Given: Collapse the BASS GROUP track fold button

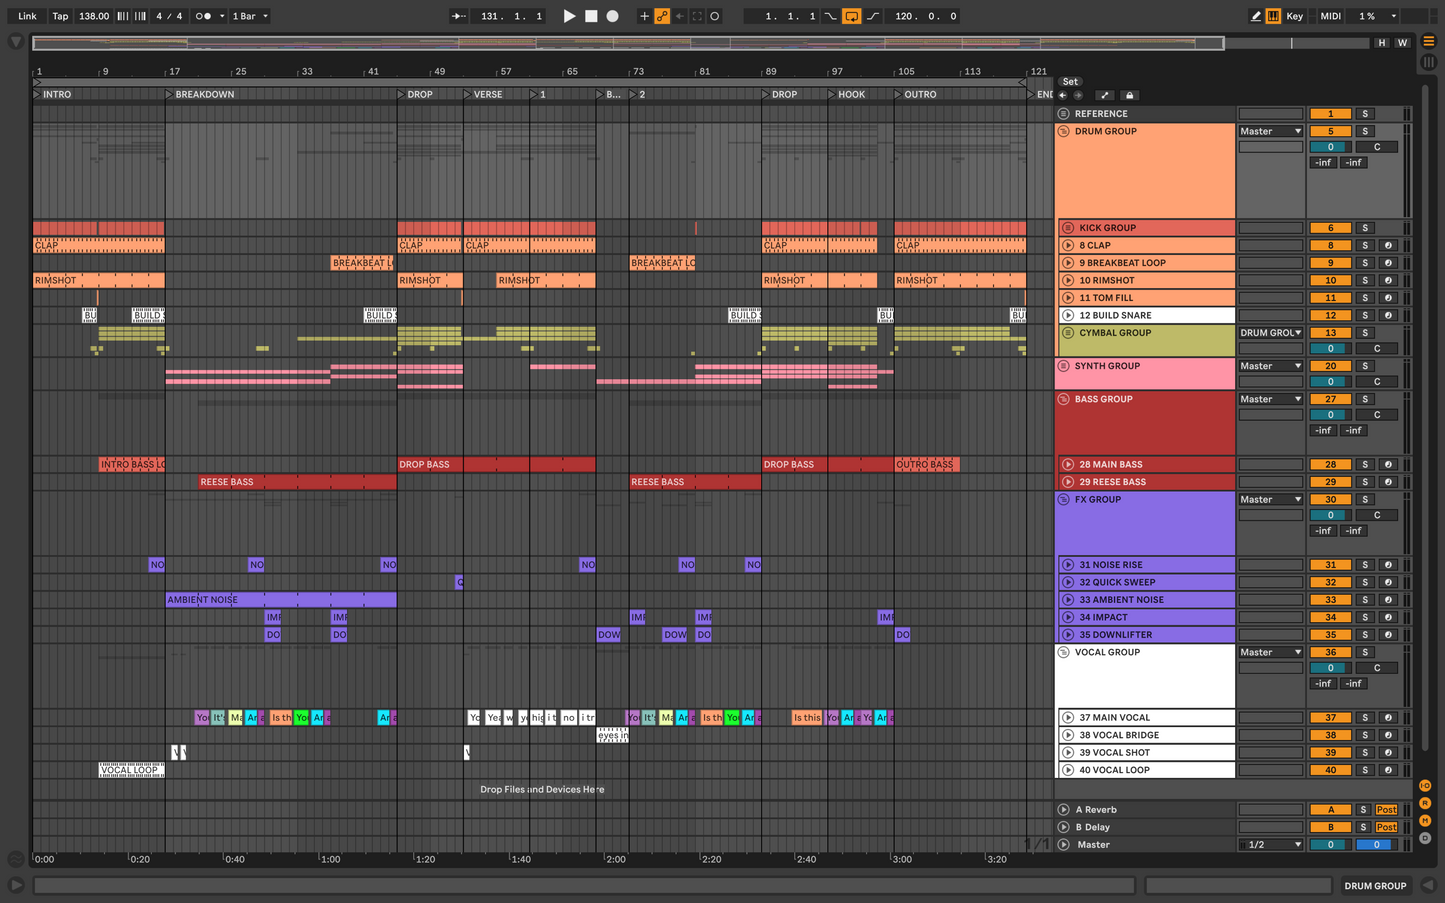Looking at the screenshot, I should pos(1064,400).
